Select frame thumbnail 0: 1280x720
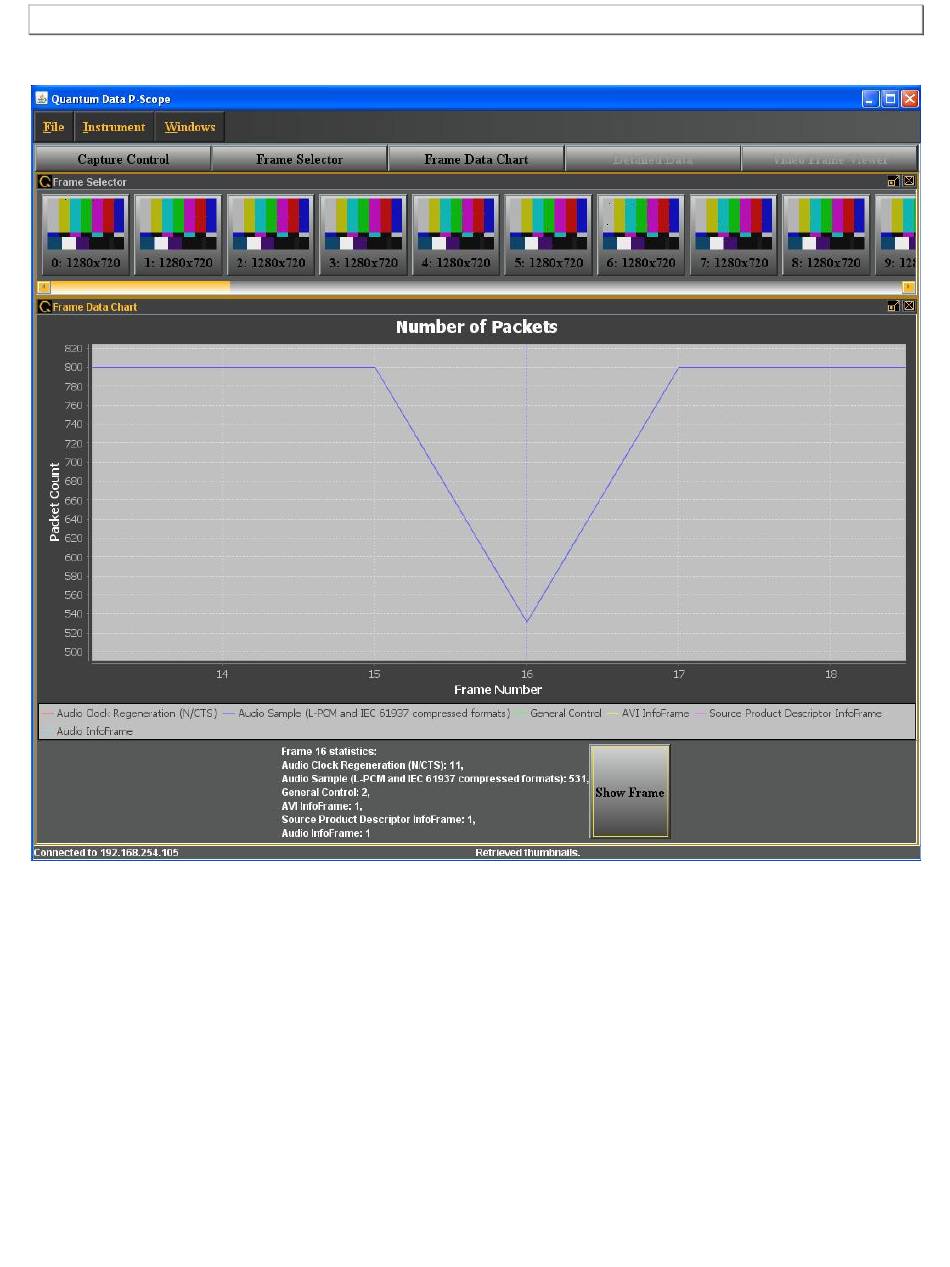Viewport: 950px width, 1267px height. pyautogui.click(x=85, y=234)
